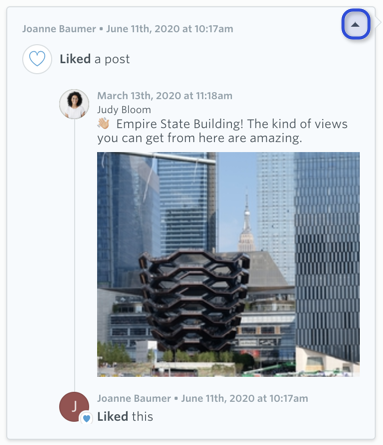Click the Liked this text
Viewport: 383px width, 445px height.
[125, 417]
